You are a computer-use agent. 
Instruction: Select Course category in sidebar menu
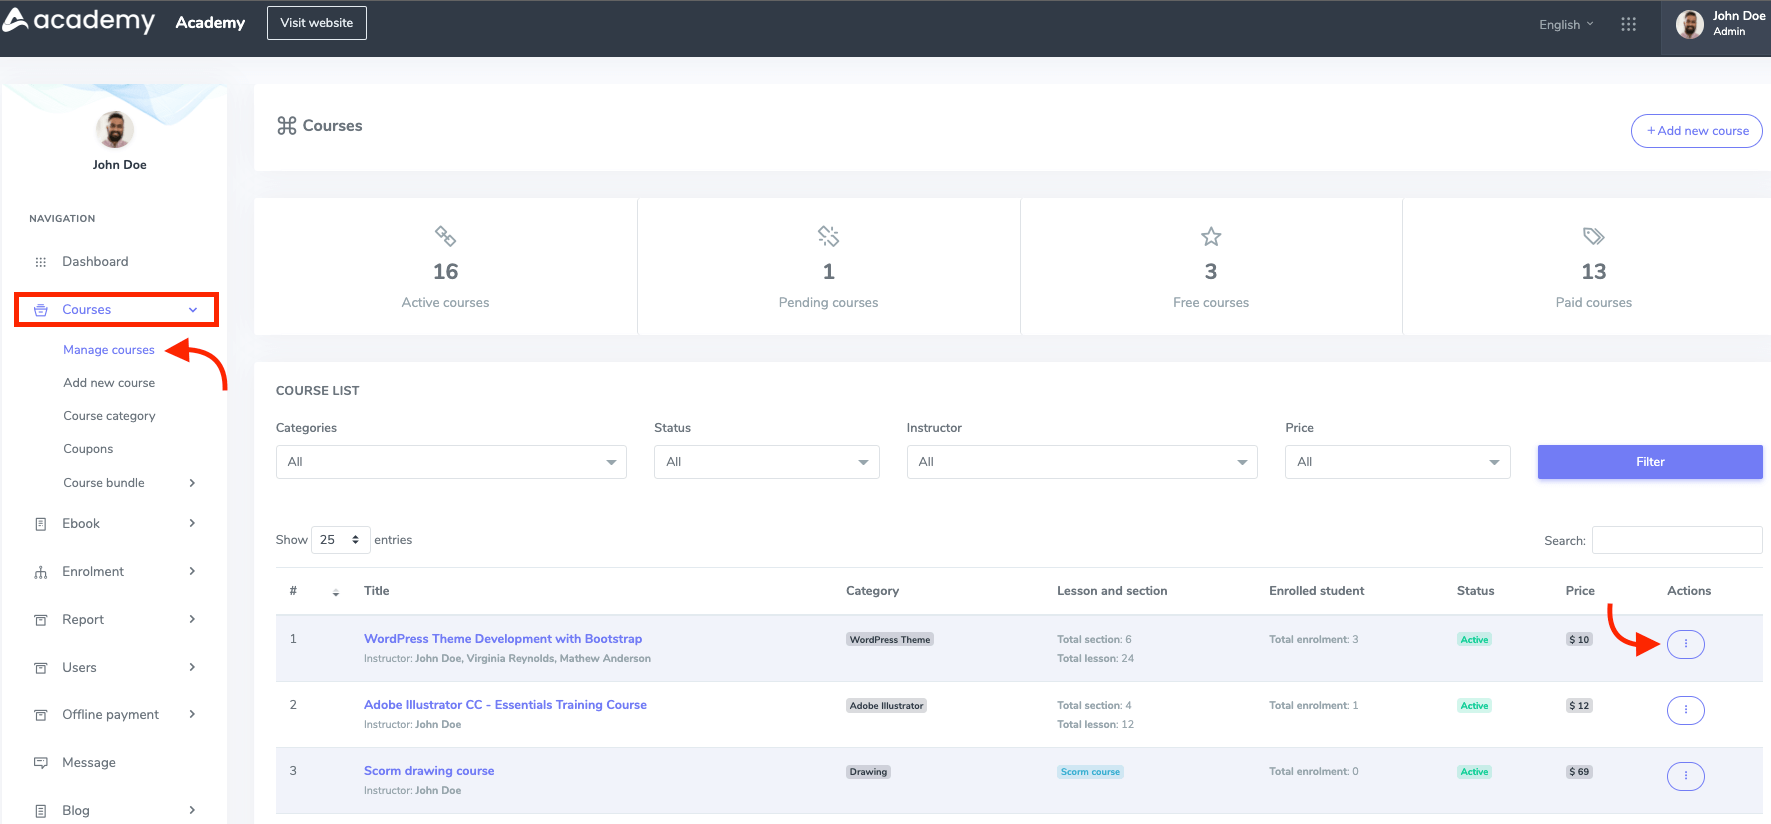109,416
